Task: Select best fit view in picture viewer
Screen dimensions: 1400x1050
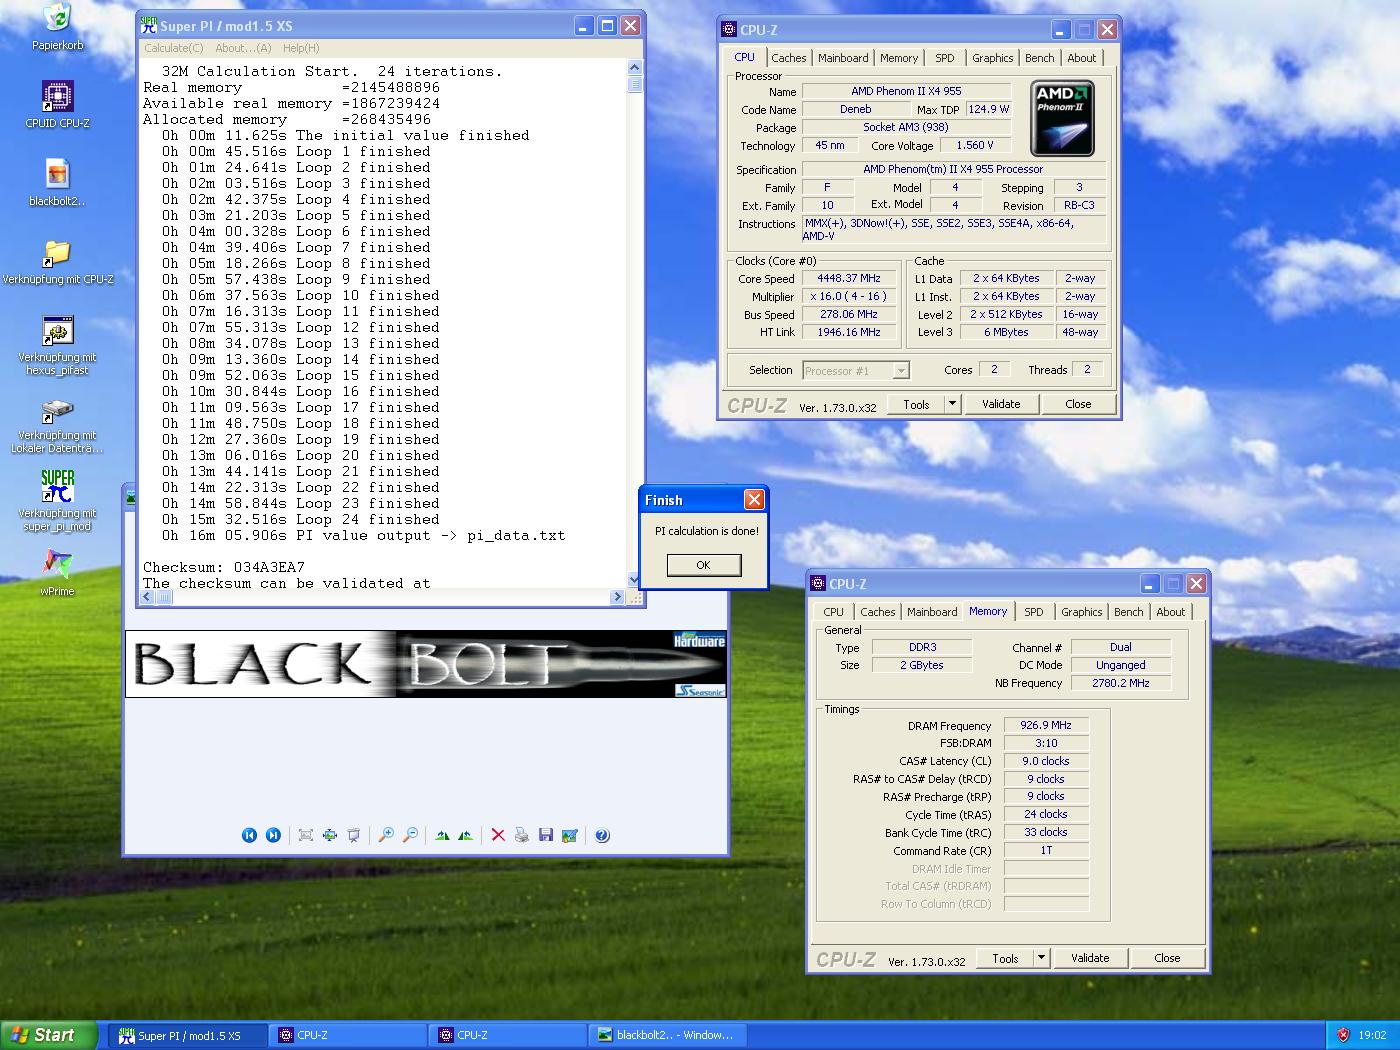Action: click(306, 835)
